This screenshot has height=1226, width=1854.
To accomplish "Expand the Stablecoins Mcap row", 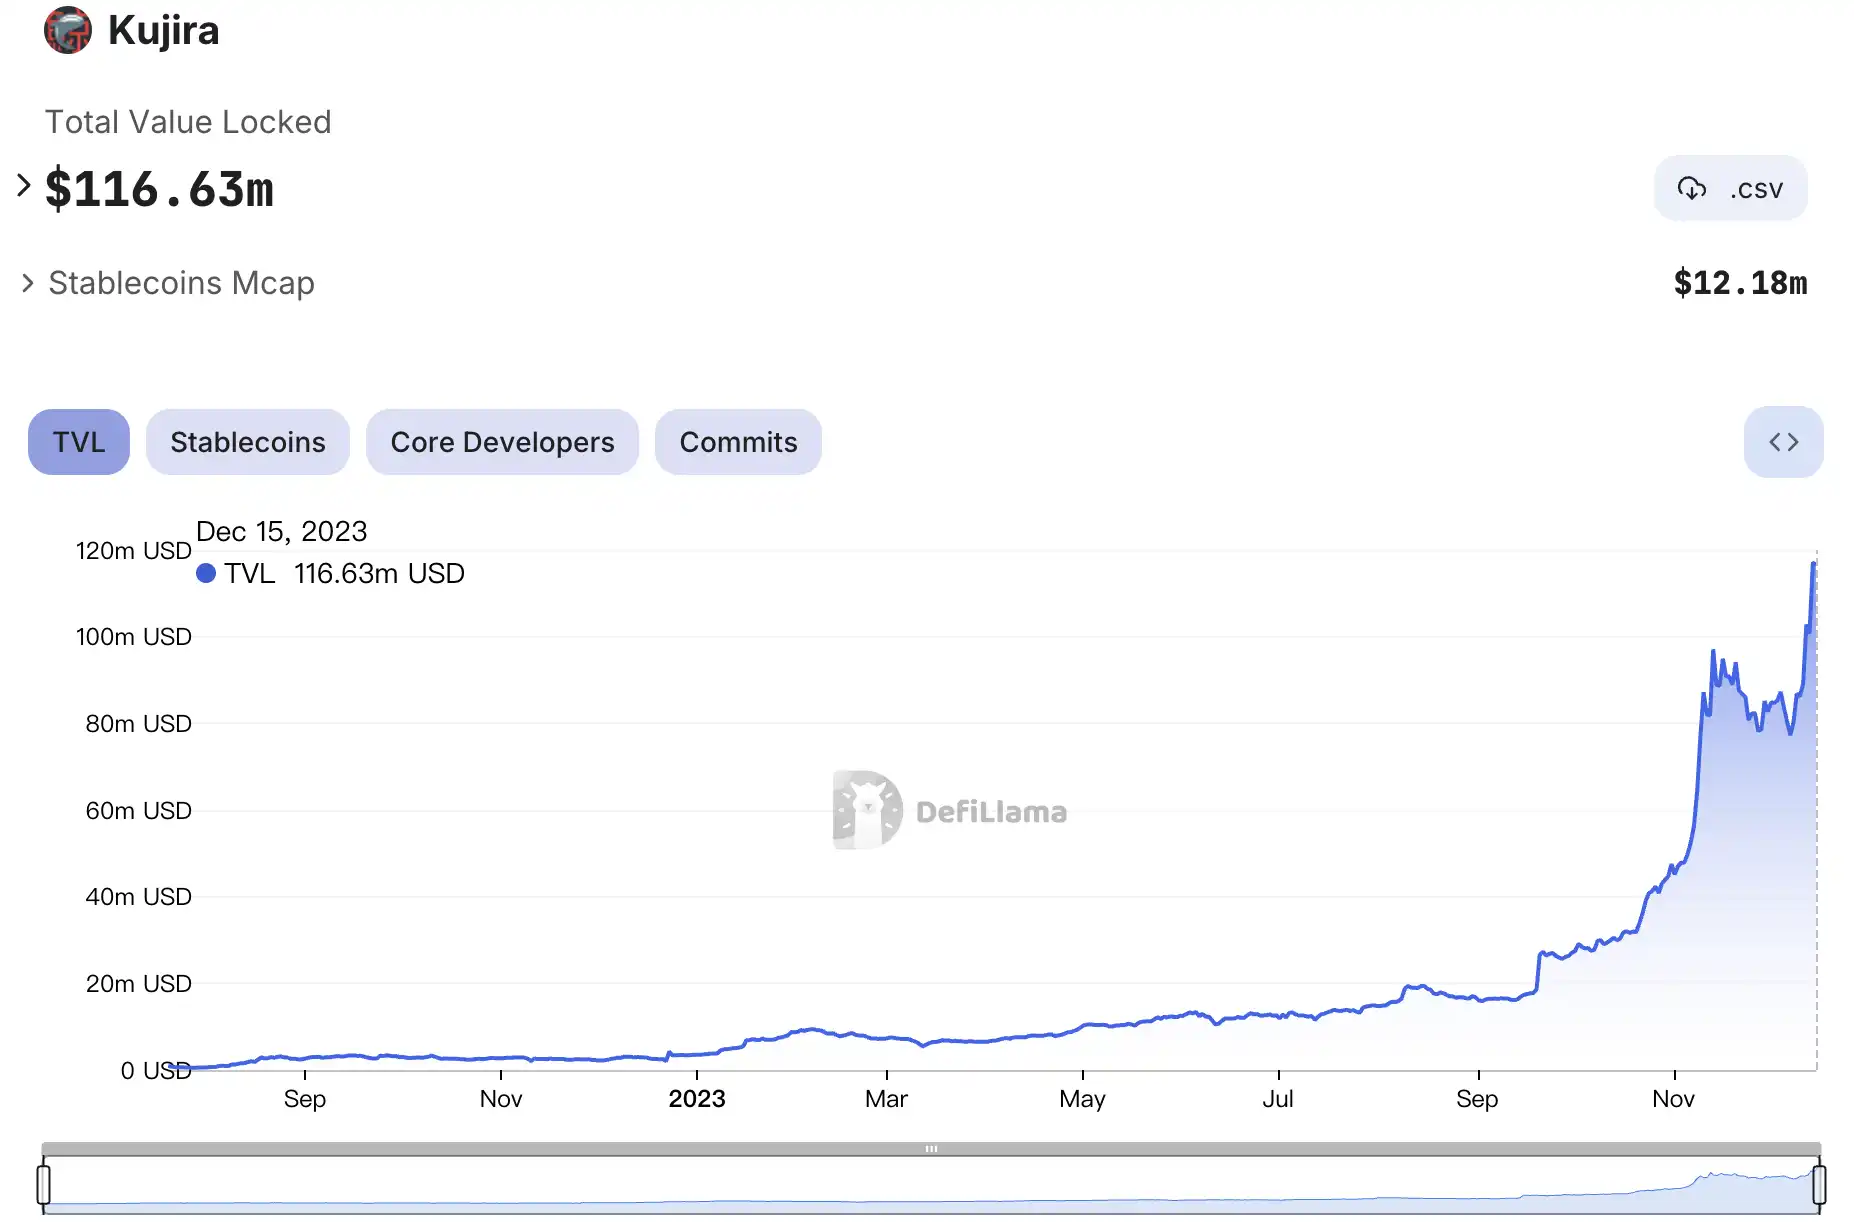I will (28, 284).
